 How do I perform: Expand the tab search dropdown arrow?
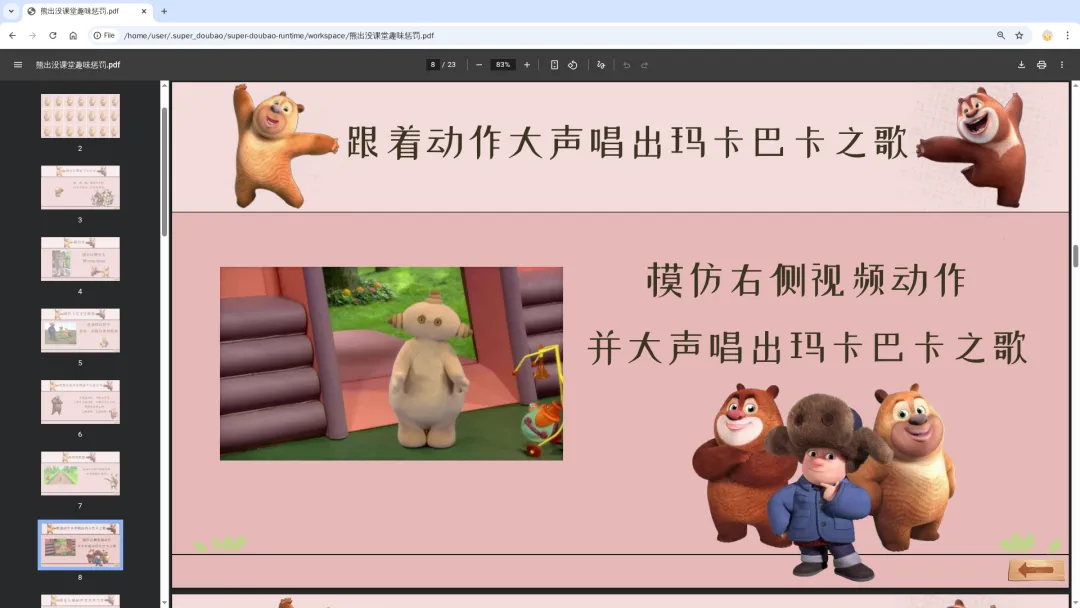coord(11,11)
